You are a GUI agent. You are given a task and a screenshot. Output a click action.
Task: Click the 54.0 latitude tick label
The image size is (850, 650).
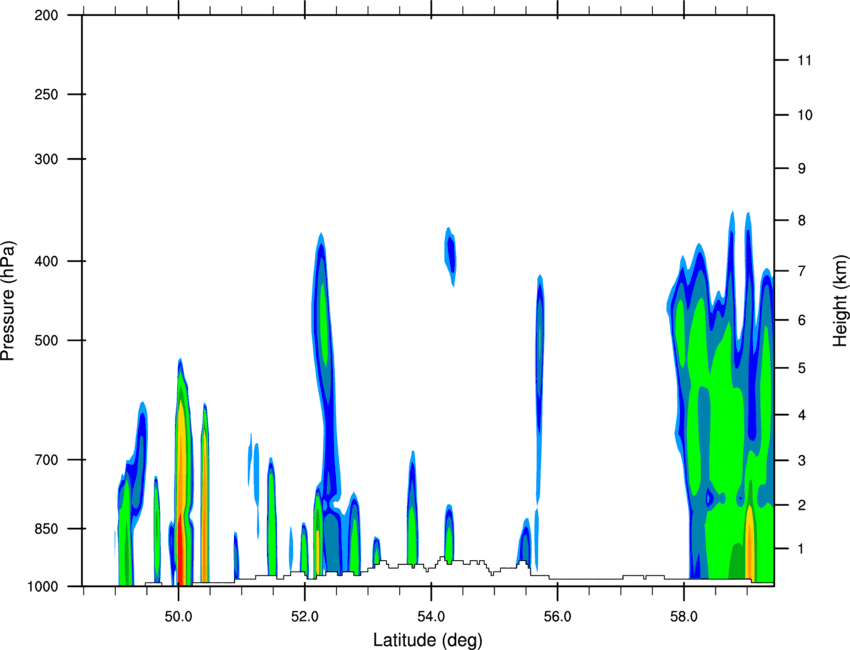[432, 617]
